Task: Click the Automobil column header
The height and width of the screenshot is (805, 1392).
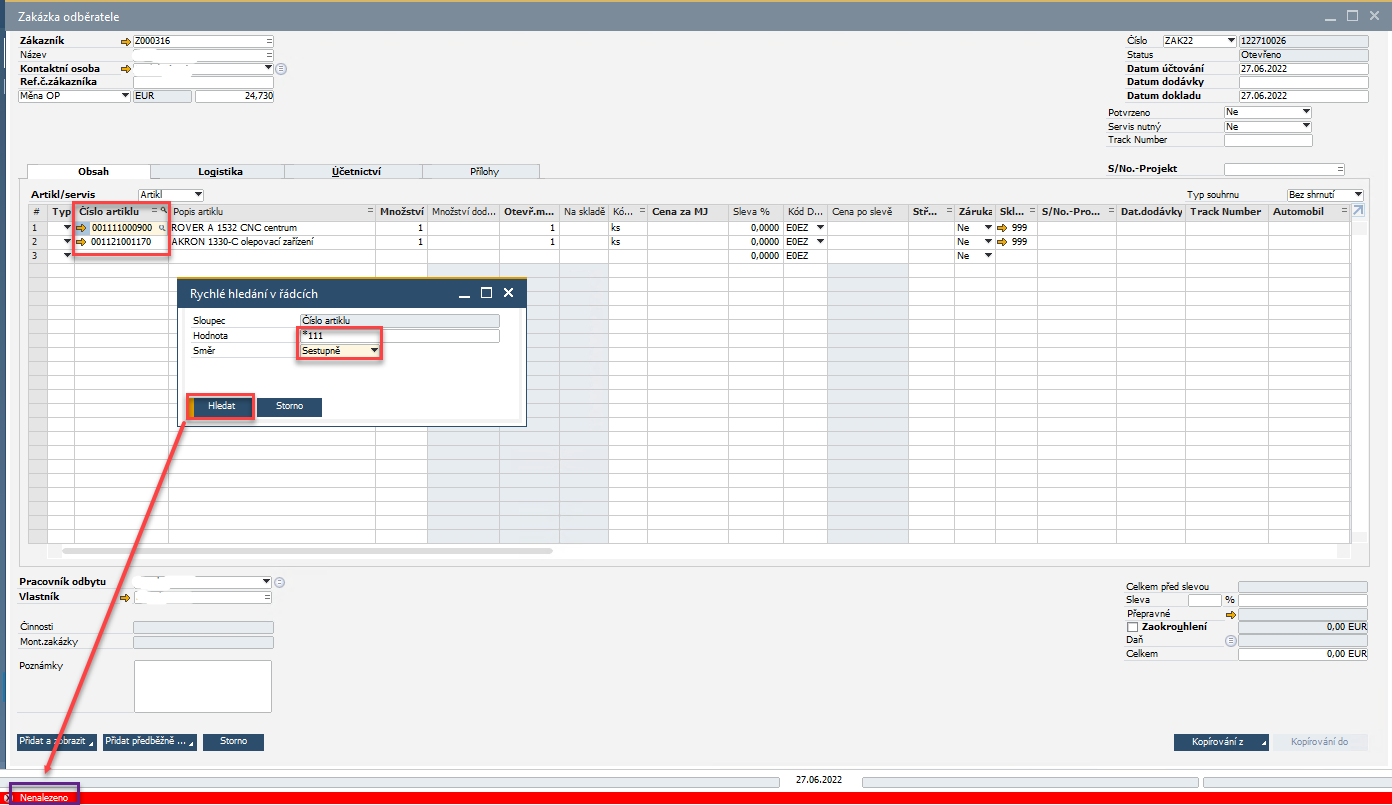Action: click(x=1308, y=212)
